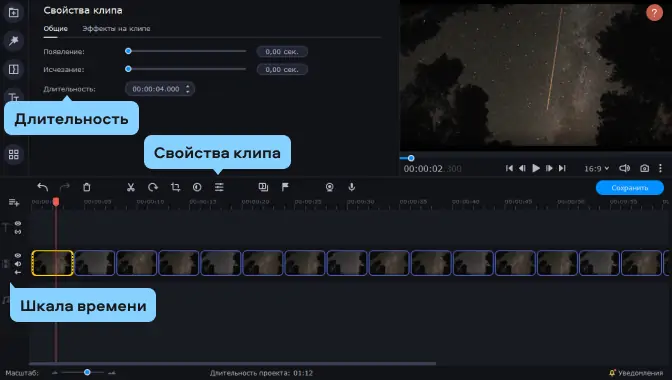The height and width of the screenshot is (380, 672).
Task: Click the red playhead marker on ruler
Action: point(56,201)
